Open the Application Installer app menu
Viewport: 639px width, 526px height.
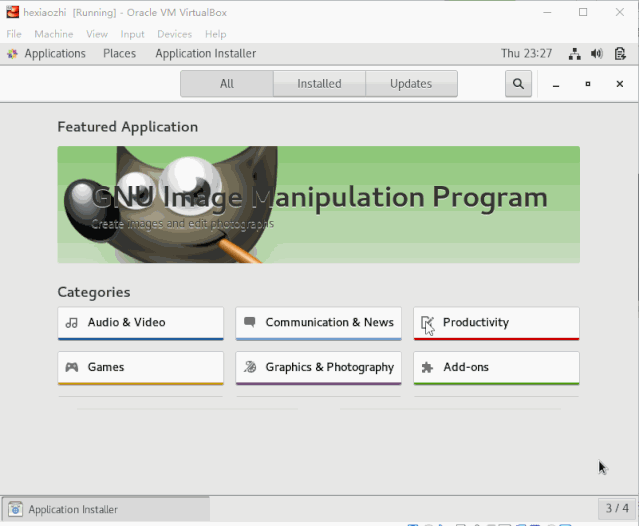(205, 54)
